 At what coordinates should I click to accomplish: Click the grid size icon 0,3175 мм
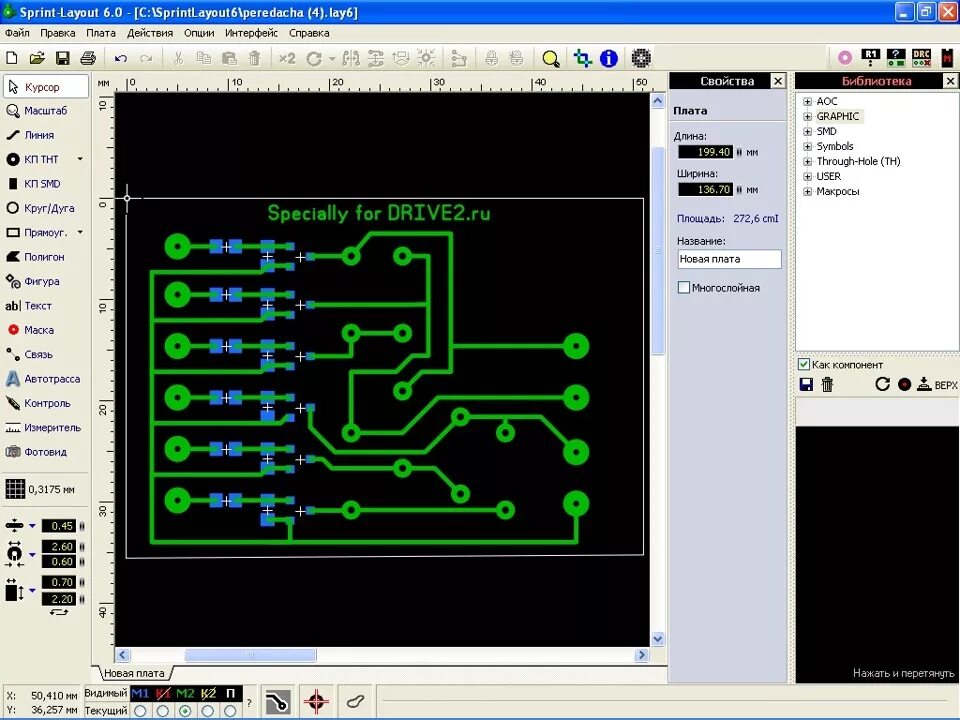(x=15, y=489)
